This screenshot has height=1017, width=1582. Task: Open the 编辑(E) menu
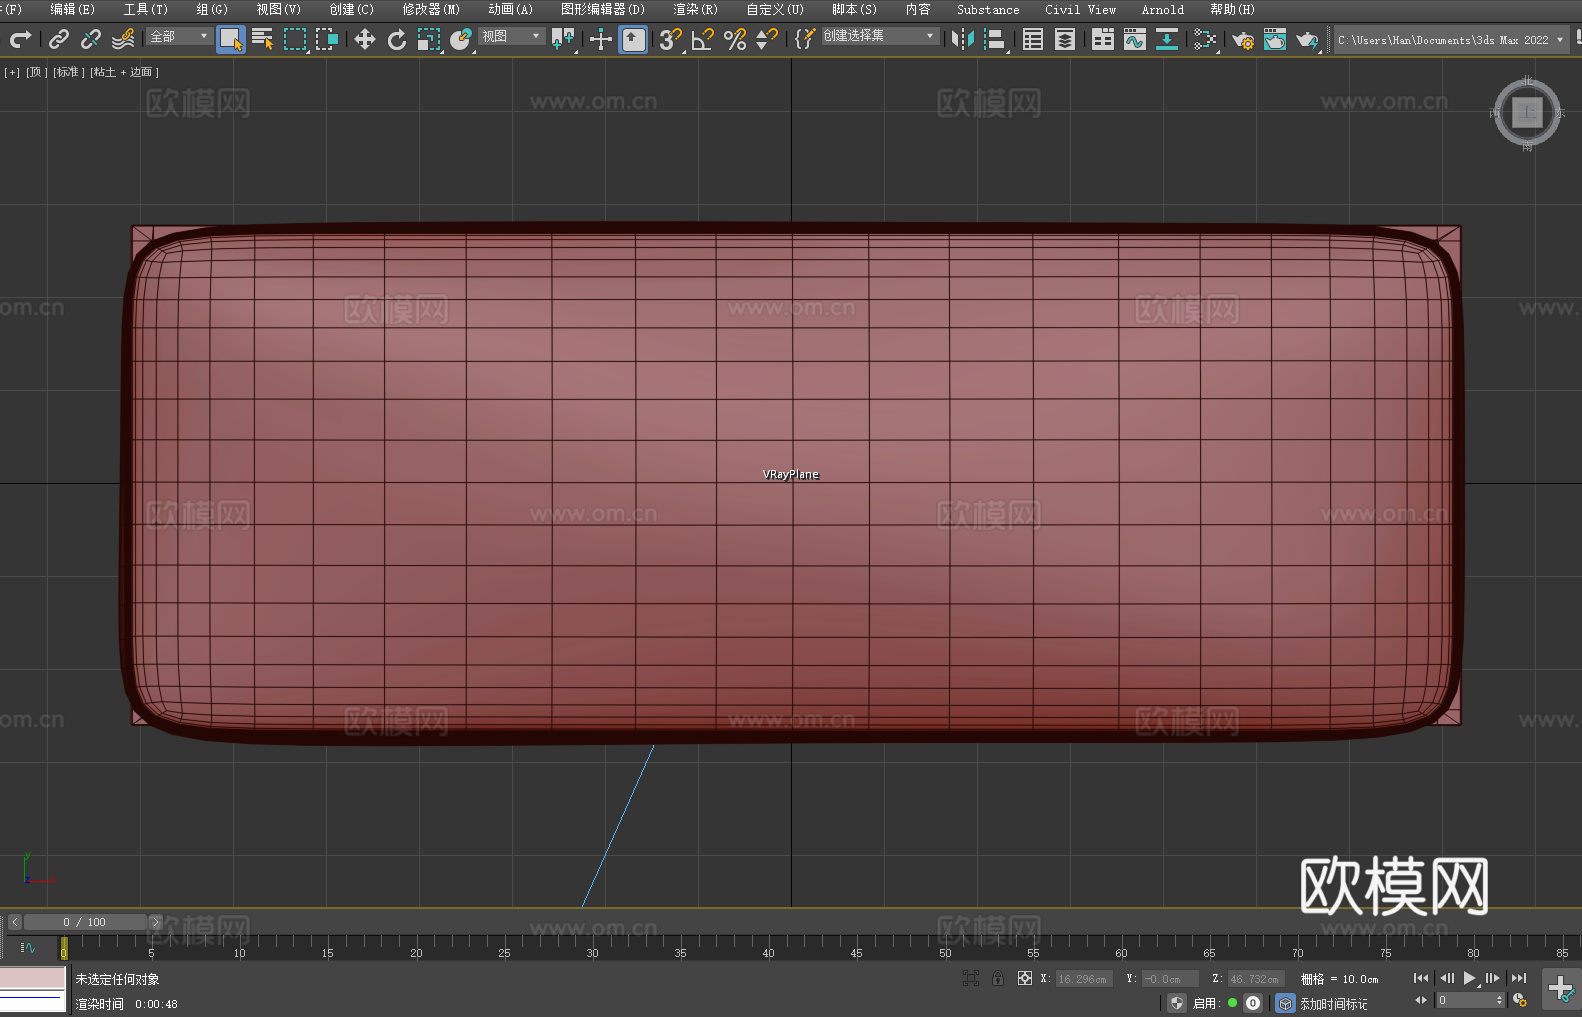(72, 9)
